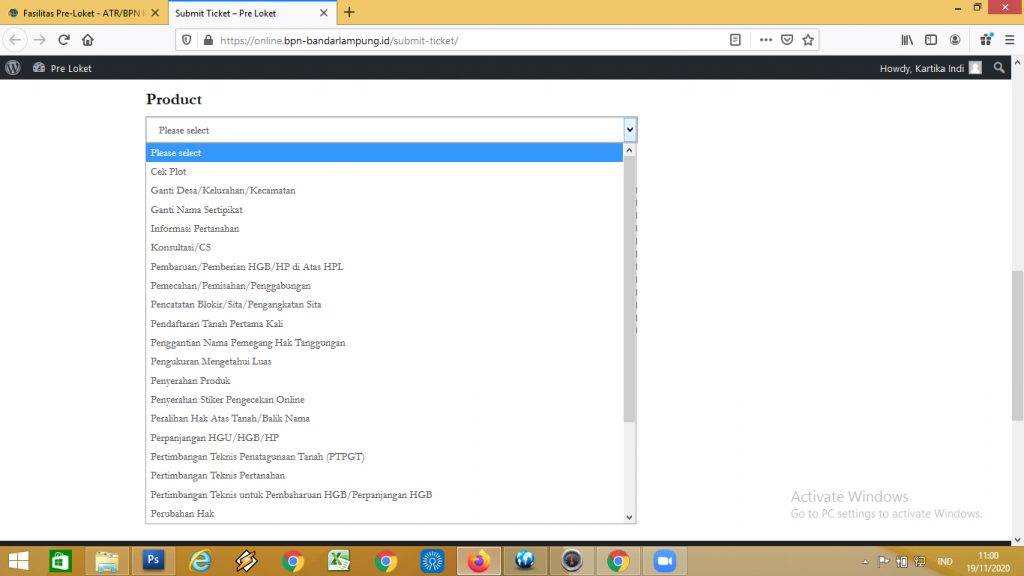This screenshot has width=1024, height=576.
Task: Open Photoshop from the taskbar
Action: point(154,561)
